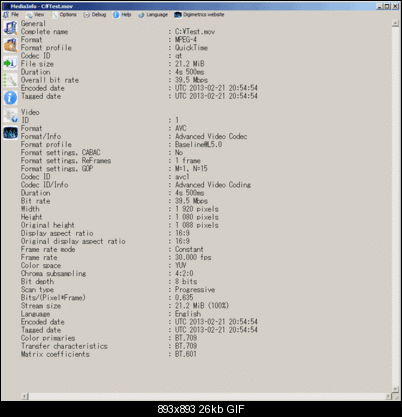Viewport: 402px width, 417px height.
Task: Click the Color space label
Action: coord(41,265)
